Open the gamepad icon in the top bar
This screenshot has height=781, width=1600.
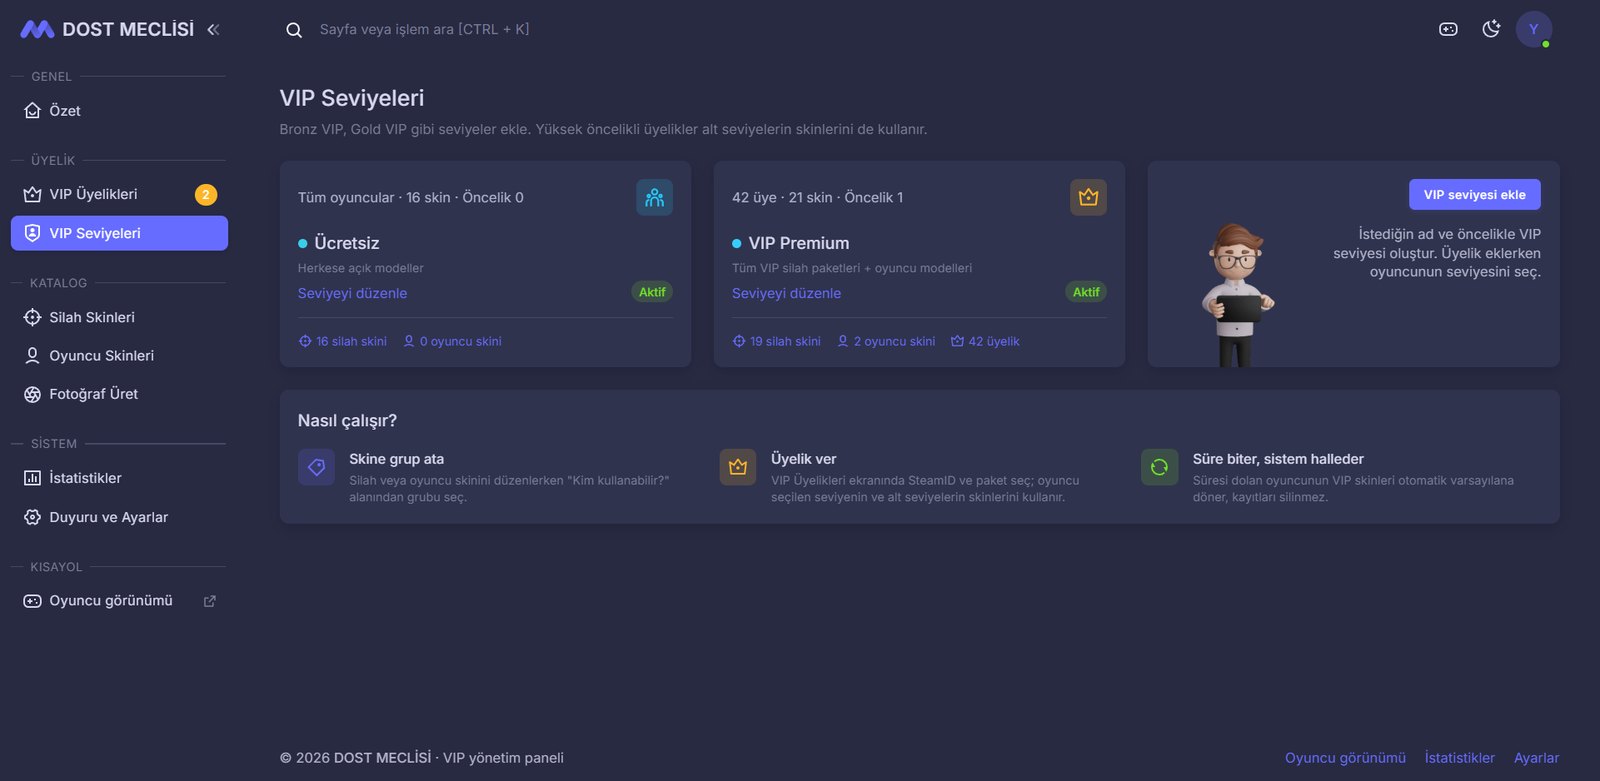click(x=1448, y=29)
